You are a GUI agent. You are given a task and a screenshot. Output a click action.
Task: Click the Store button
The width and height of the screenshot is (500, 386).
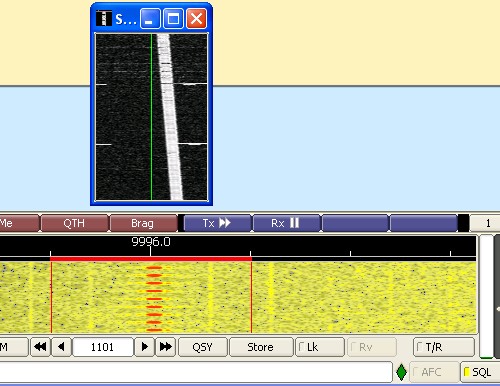click(x=261, y=347)
